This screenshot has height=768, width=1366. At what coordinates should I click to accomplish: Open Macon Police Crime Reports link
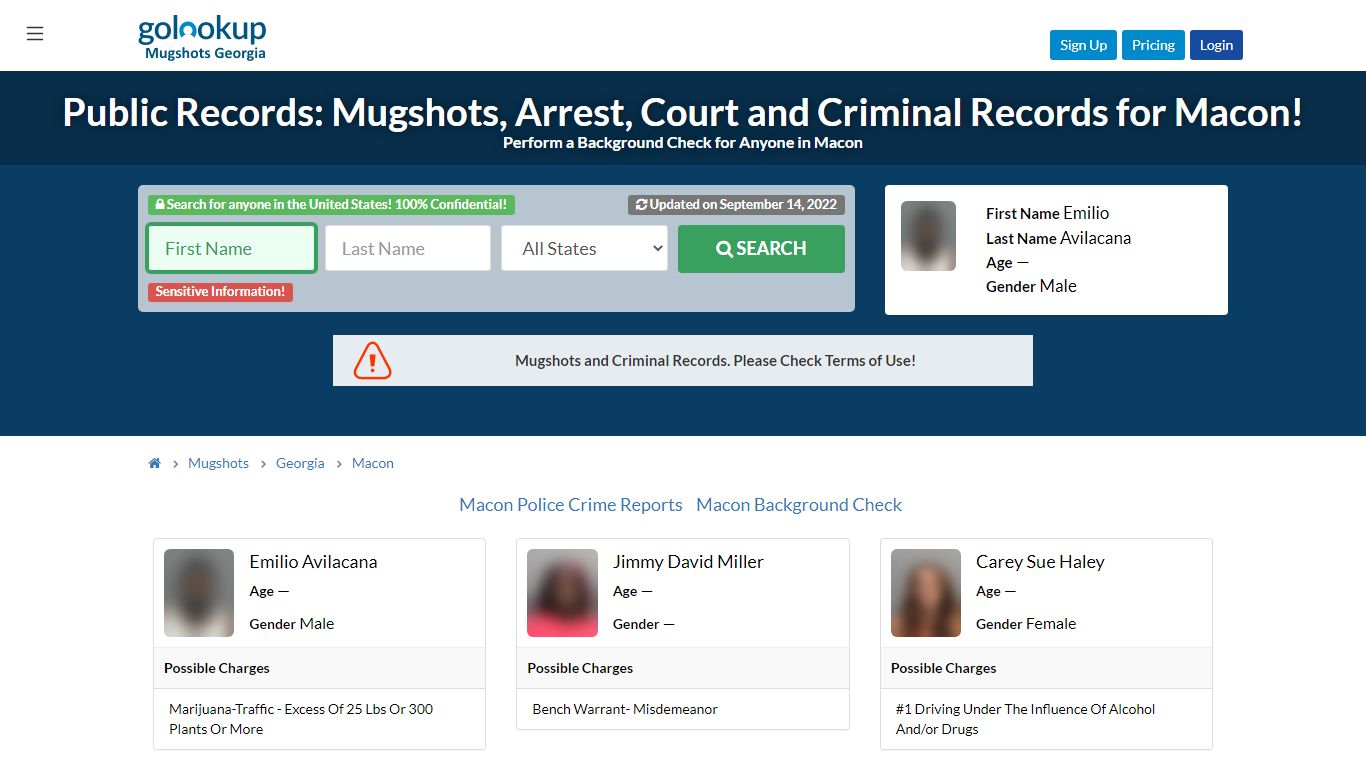click(x=571, y=505)
